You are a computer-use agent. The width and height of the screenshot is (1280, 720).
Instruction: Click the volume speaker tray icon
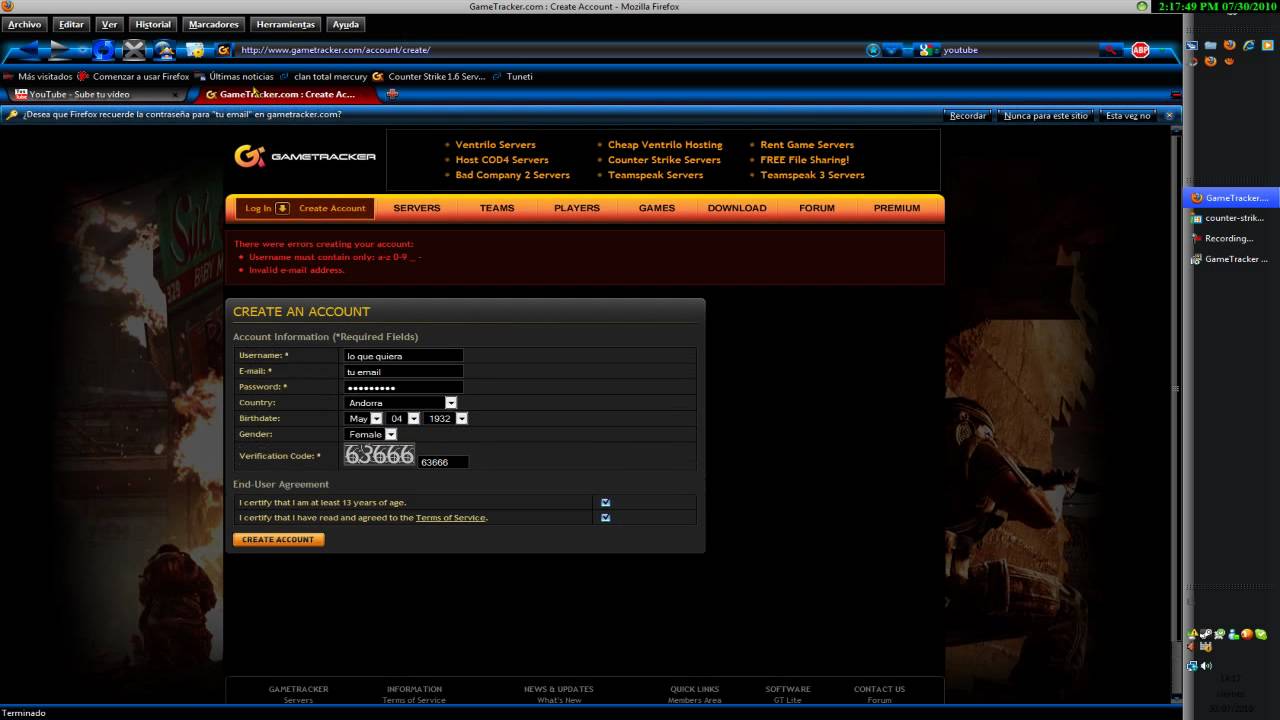tap(1206, 665)
